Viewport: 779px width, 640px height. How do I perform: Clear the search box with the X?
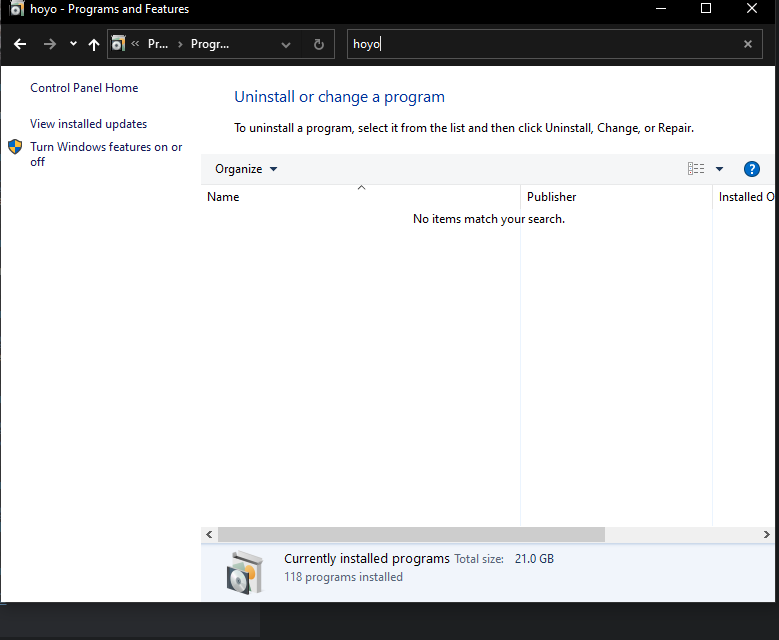(748, 44)
